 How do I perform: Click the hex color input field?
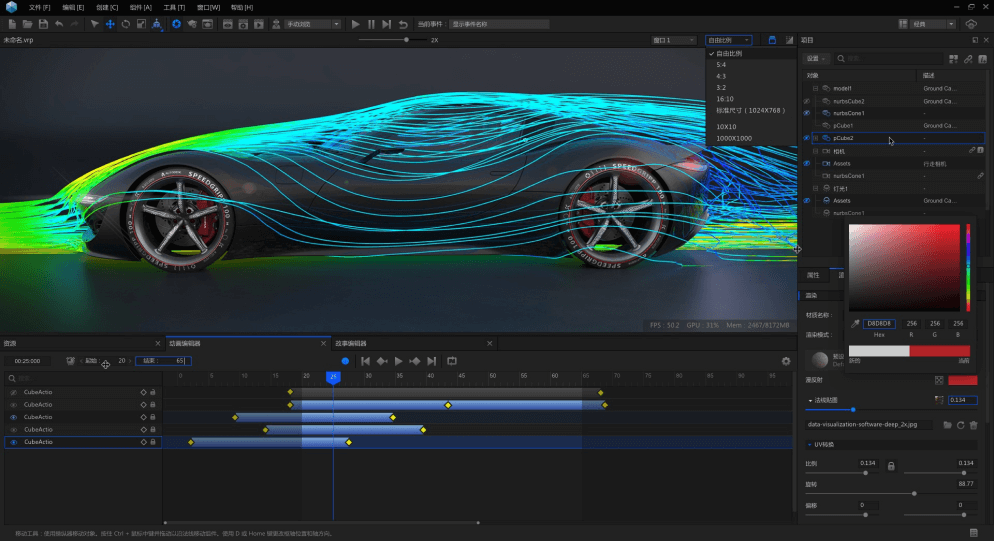tap(880, 324)
